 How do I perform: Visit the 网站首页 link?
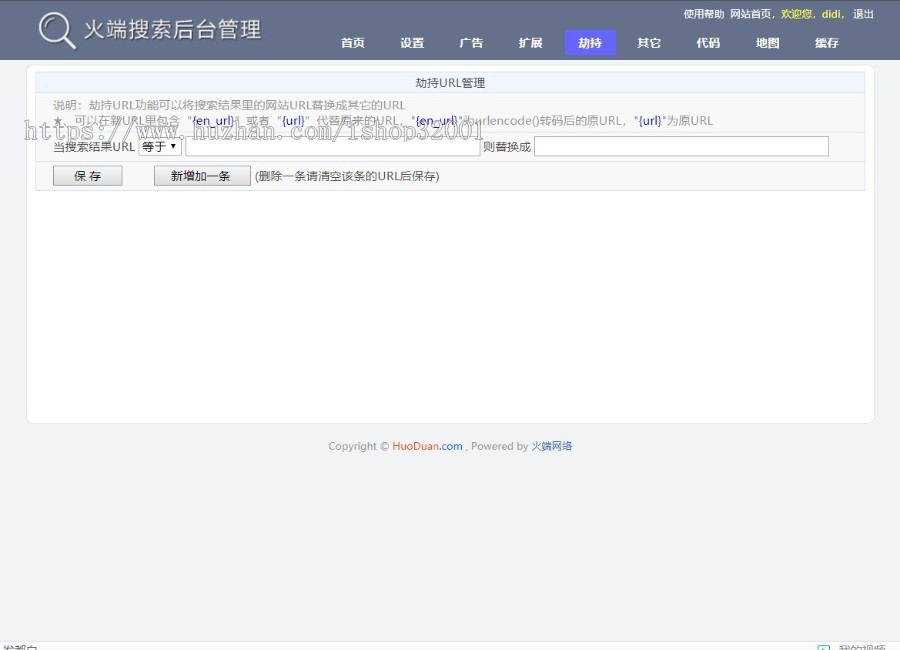[x=750, y=14]
